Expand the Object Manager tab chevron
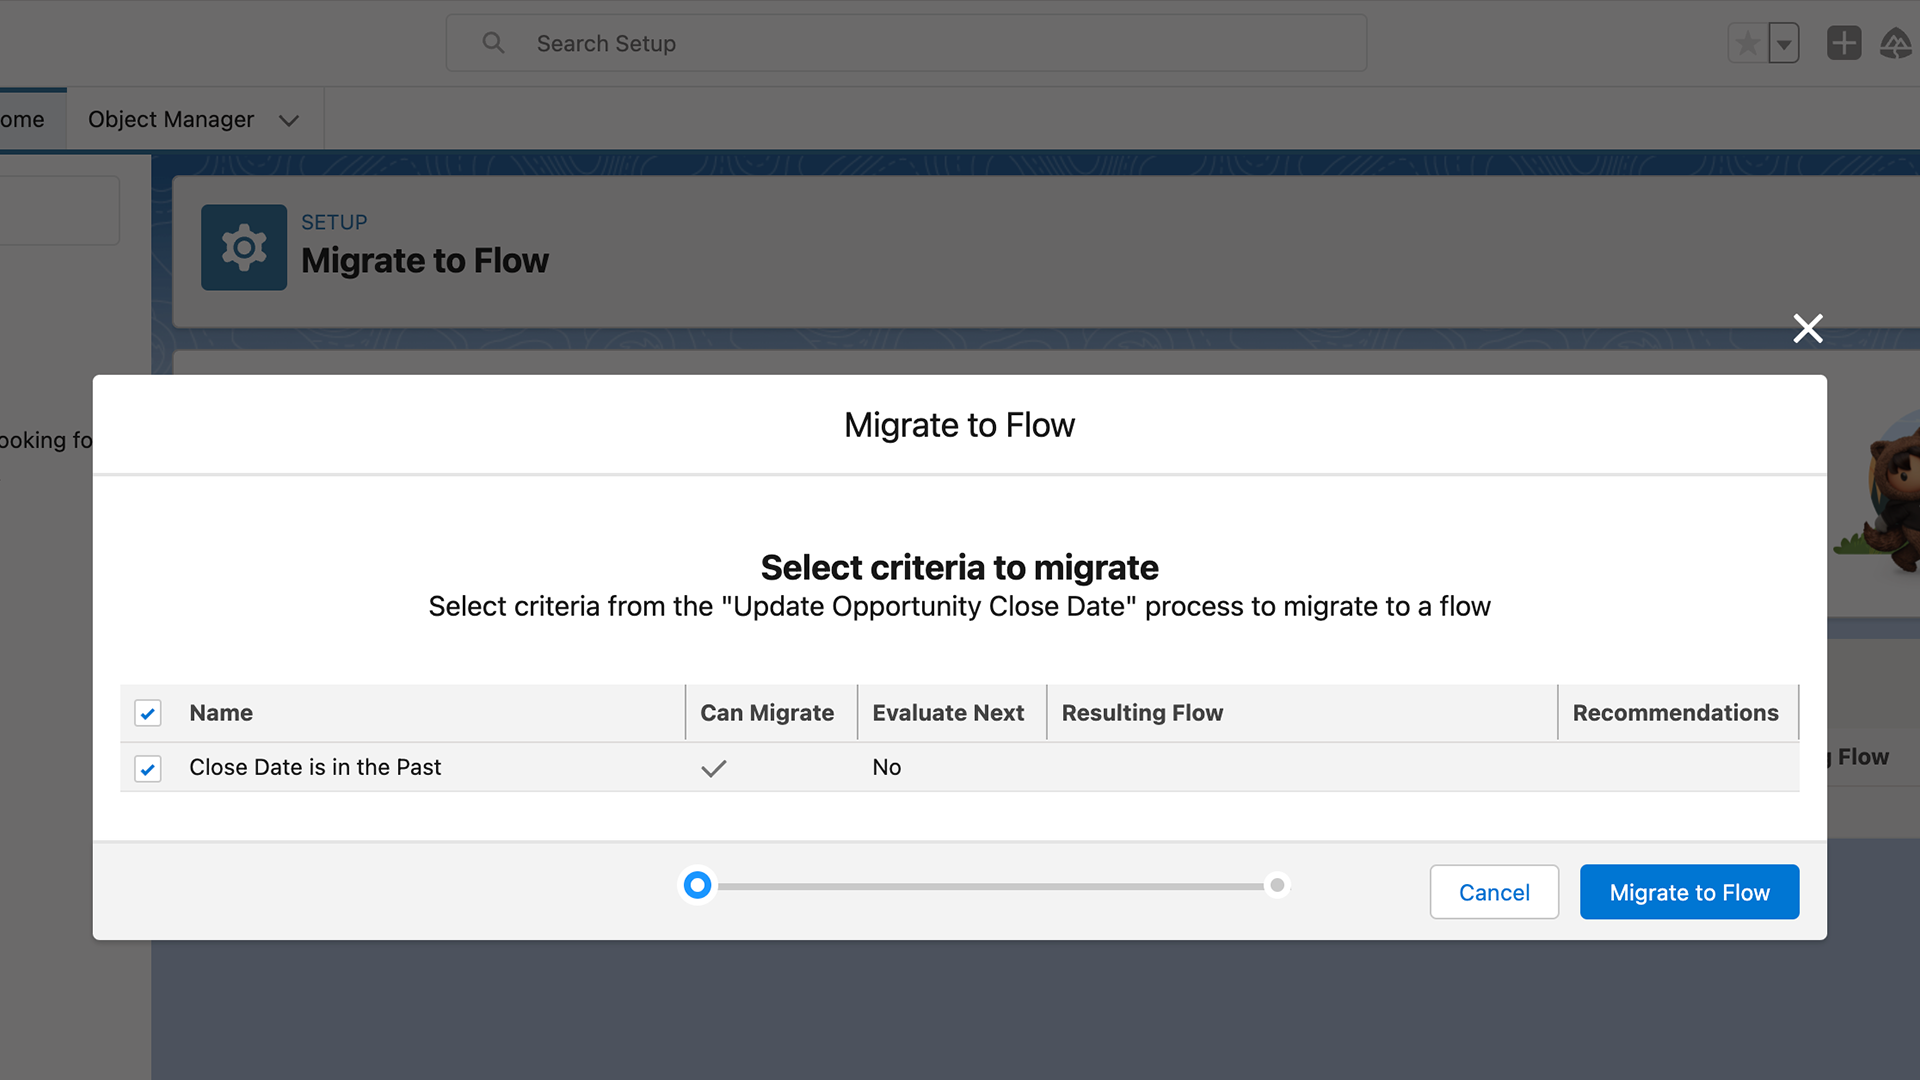The height and width of the screenshot is (1080, 1920). click(x=289, y=120)
